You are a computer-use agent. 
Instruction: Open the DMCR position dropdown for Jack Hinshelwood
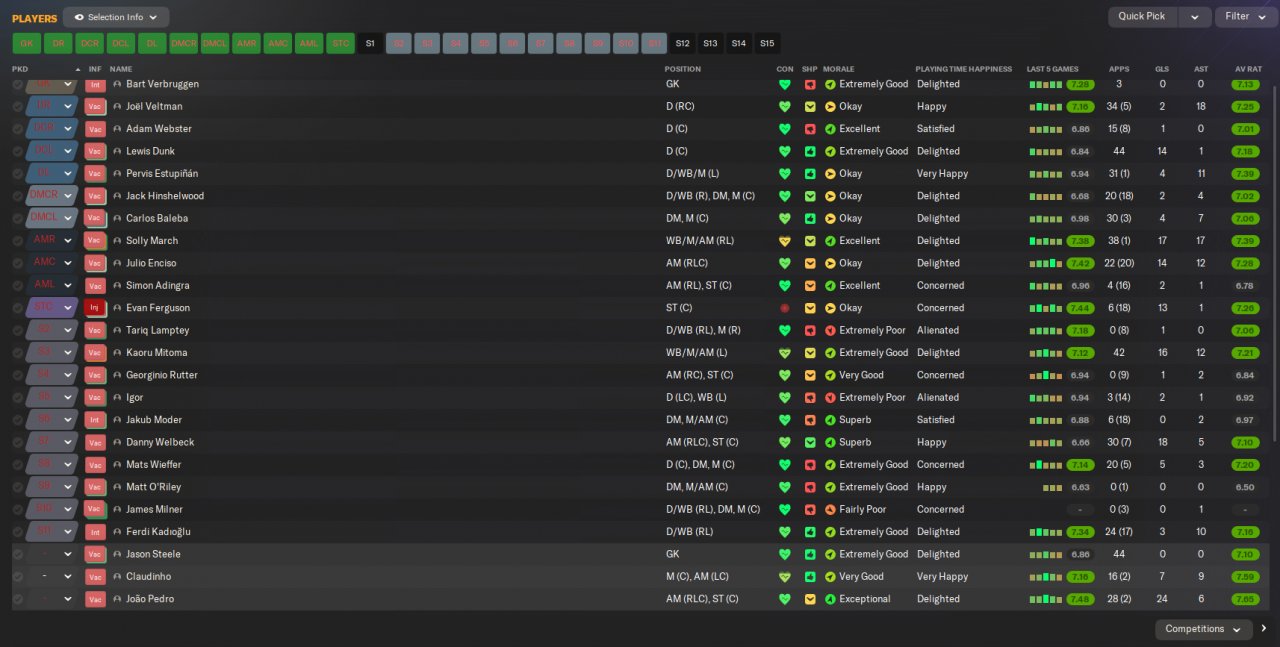68,196
